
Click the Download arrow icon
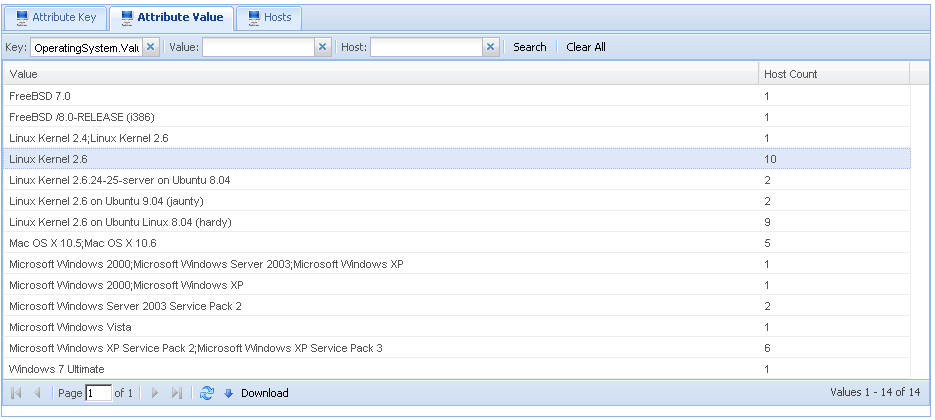(228, 393)
